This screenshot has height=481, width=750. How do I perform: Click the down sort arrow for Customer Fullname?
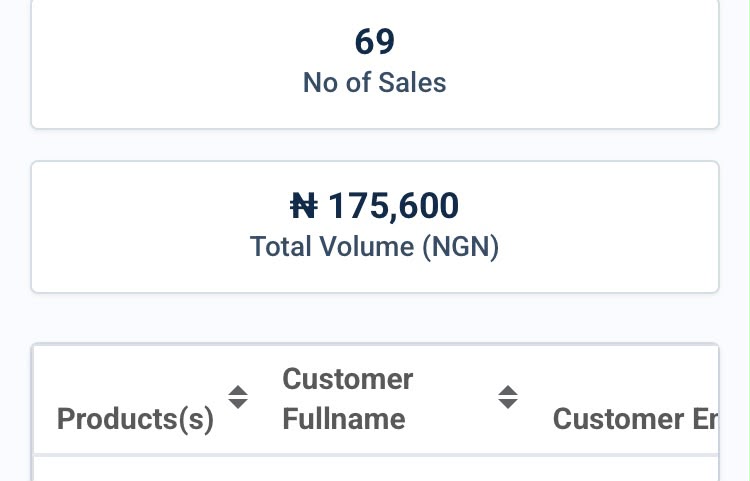[507, 404]
